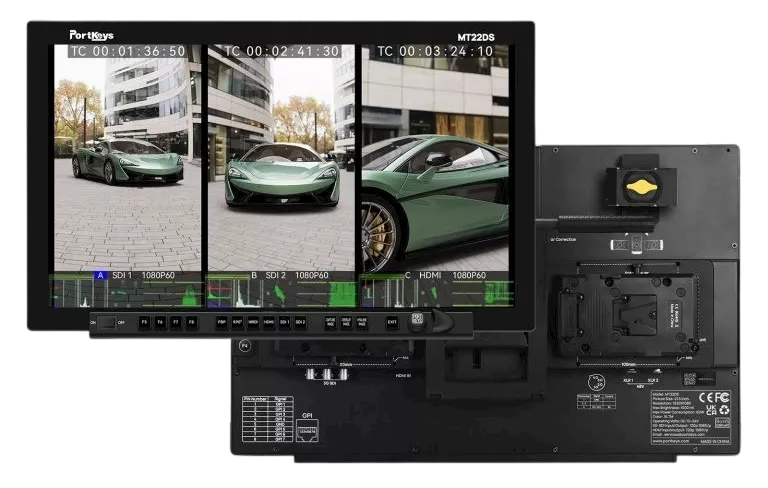Click the TC 00:03:24:10 timecode
The width and height of the screenshot is (768, 488).
(x=434, y=51)
